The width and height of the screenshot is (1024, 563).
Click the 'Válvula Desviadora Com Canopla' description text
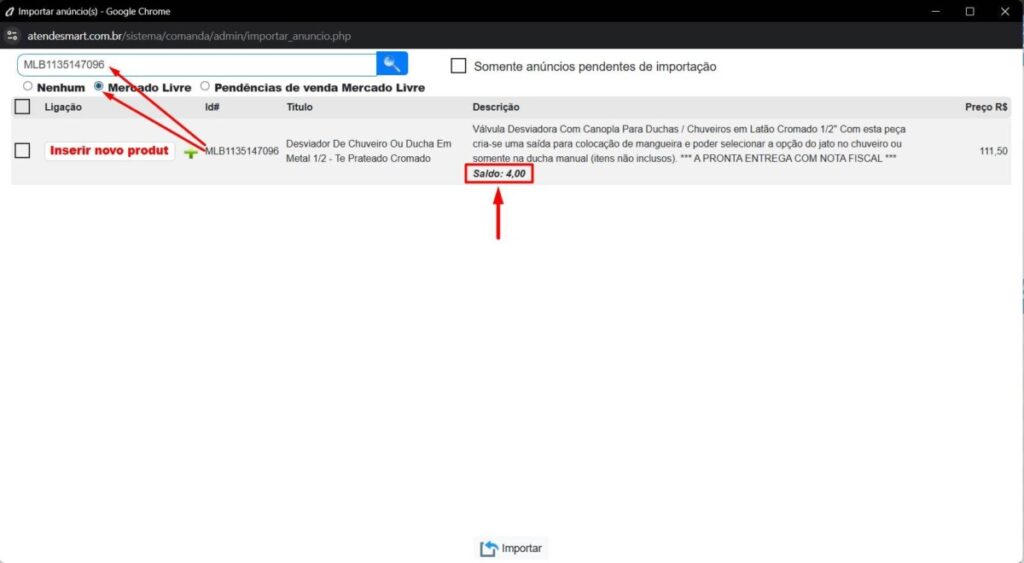pyautogui.click(x=689, y=144)
